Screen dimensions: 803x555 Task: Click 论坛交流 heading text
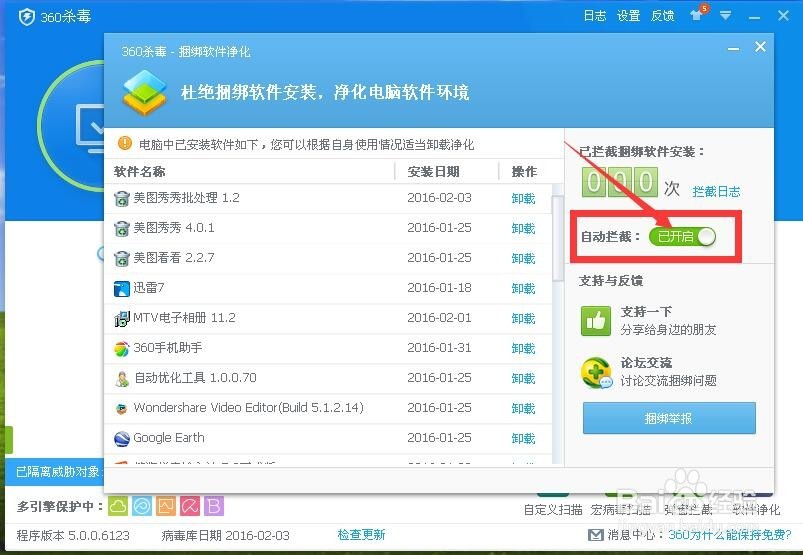pos(646,362)
